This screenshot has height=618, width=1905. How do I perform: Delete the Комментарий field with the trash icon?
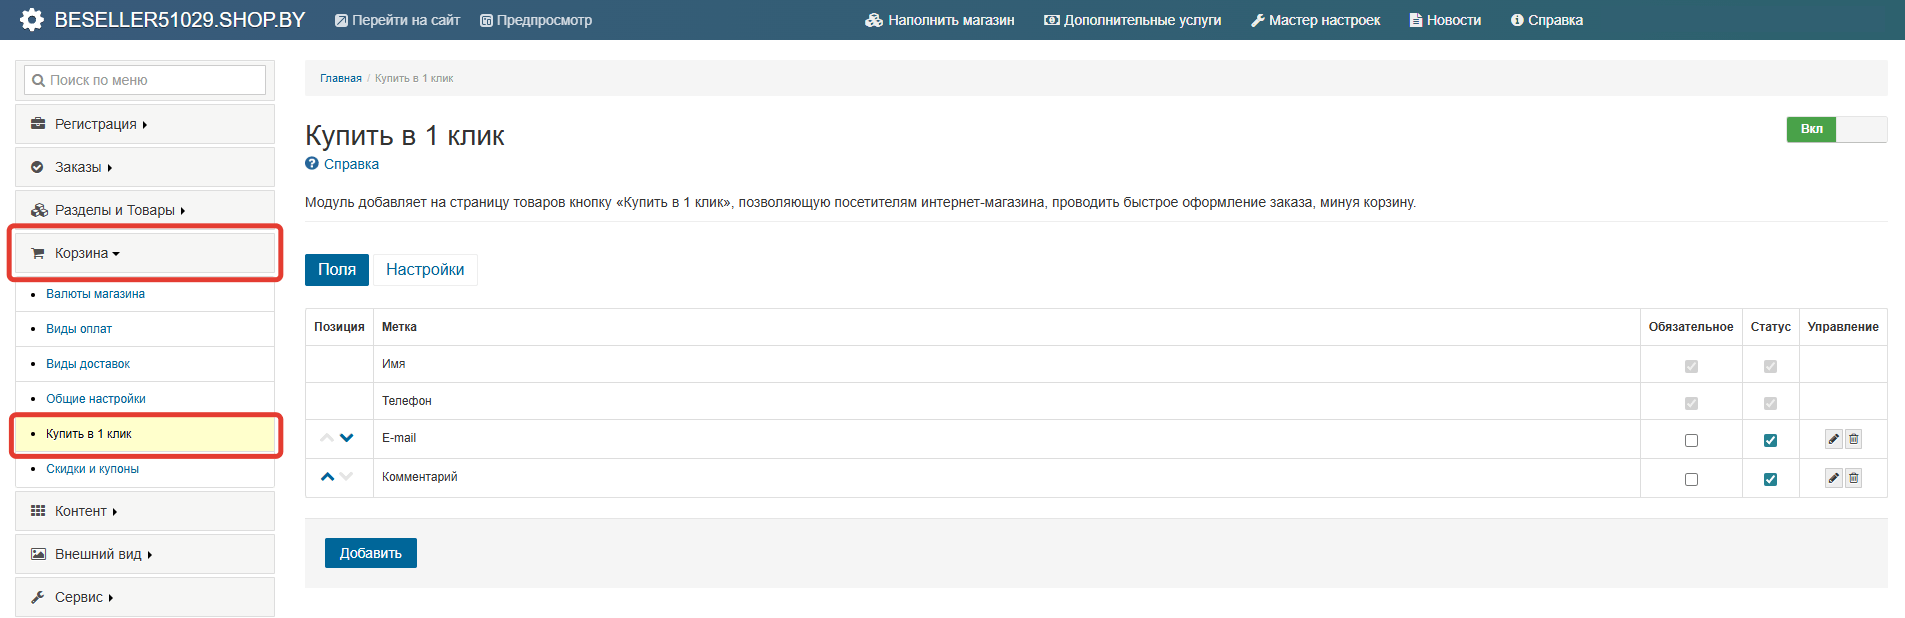(x=1853, y=478)
